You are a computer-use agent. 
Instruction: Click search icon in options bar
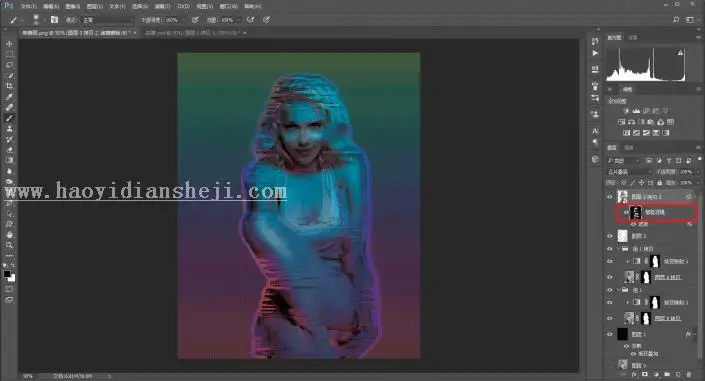pos(676,20)
